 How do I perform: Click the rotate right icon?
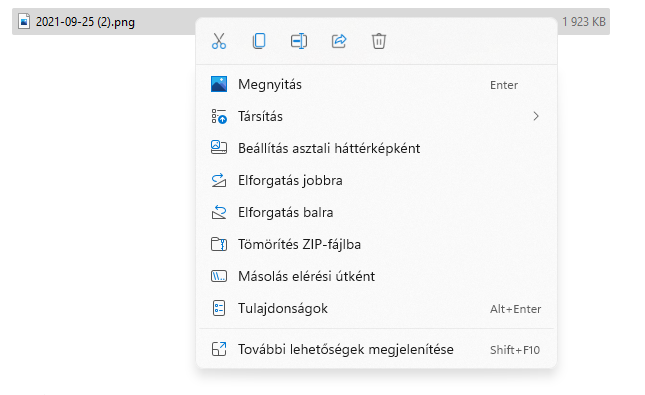pyautogui.click(x=219, y=180)
